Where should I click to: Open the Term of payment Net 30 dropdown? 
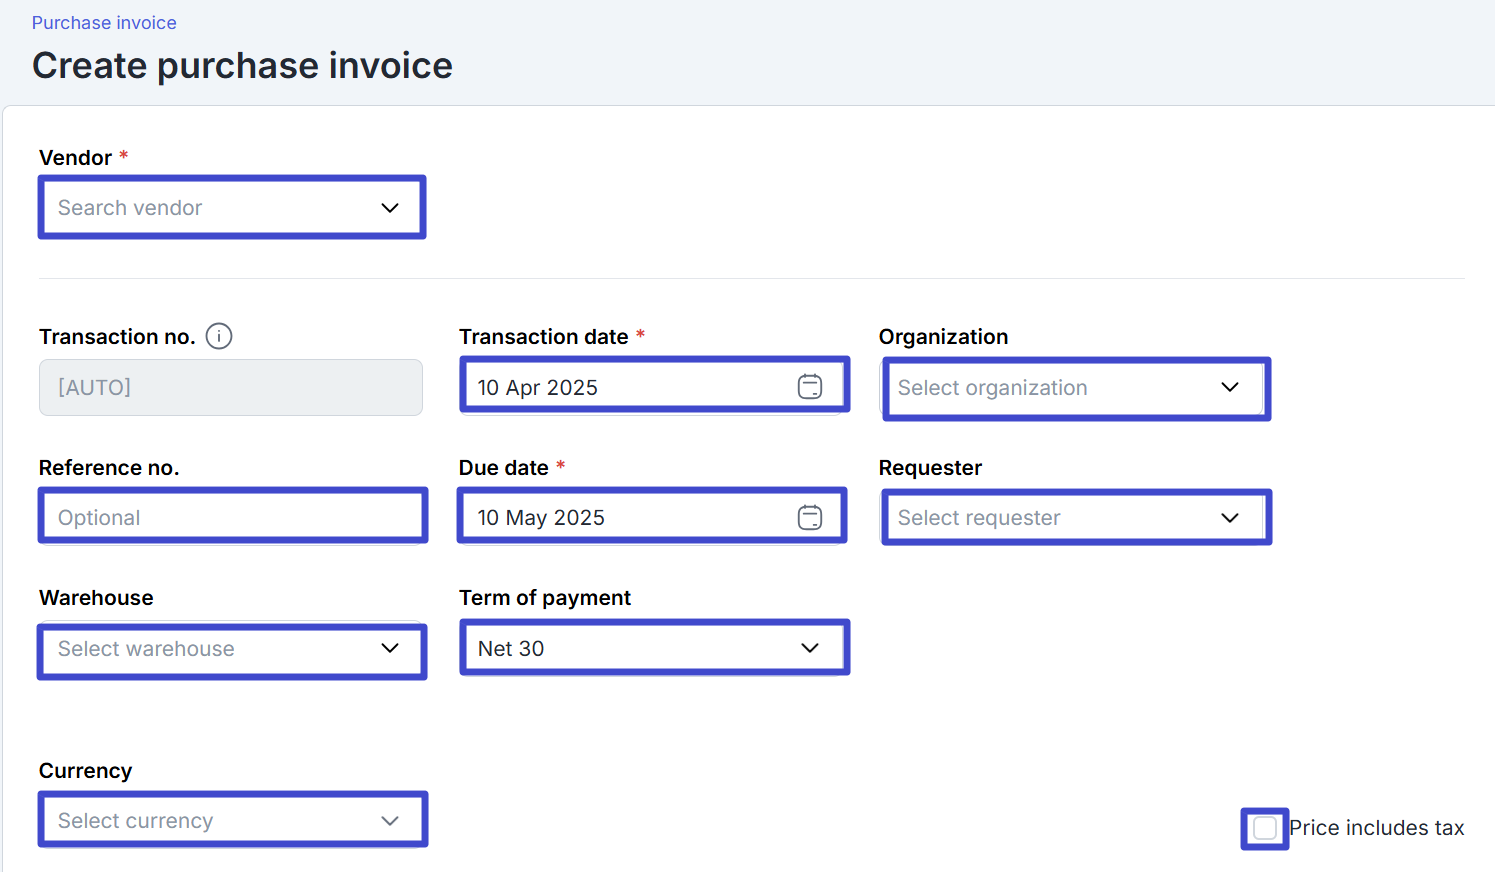tap(655, 648)
